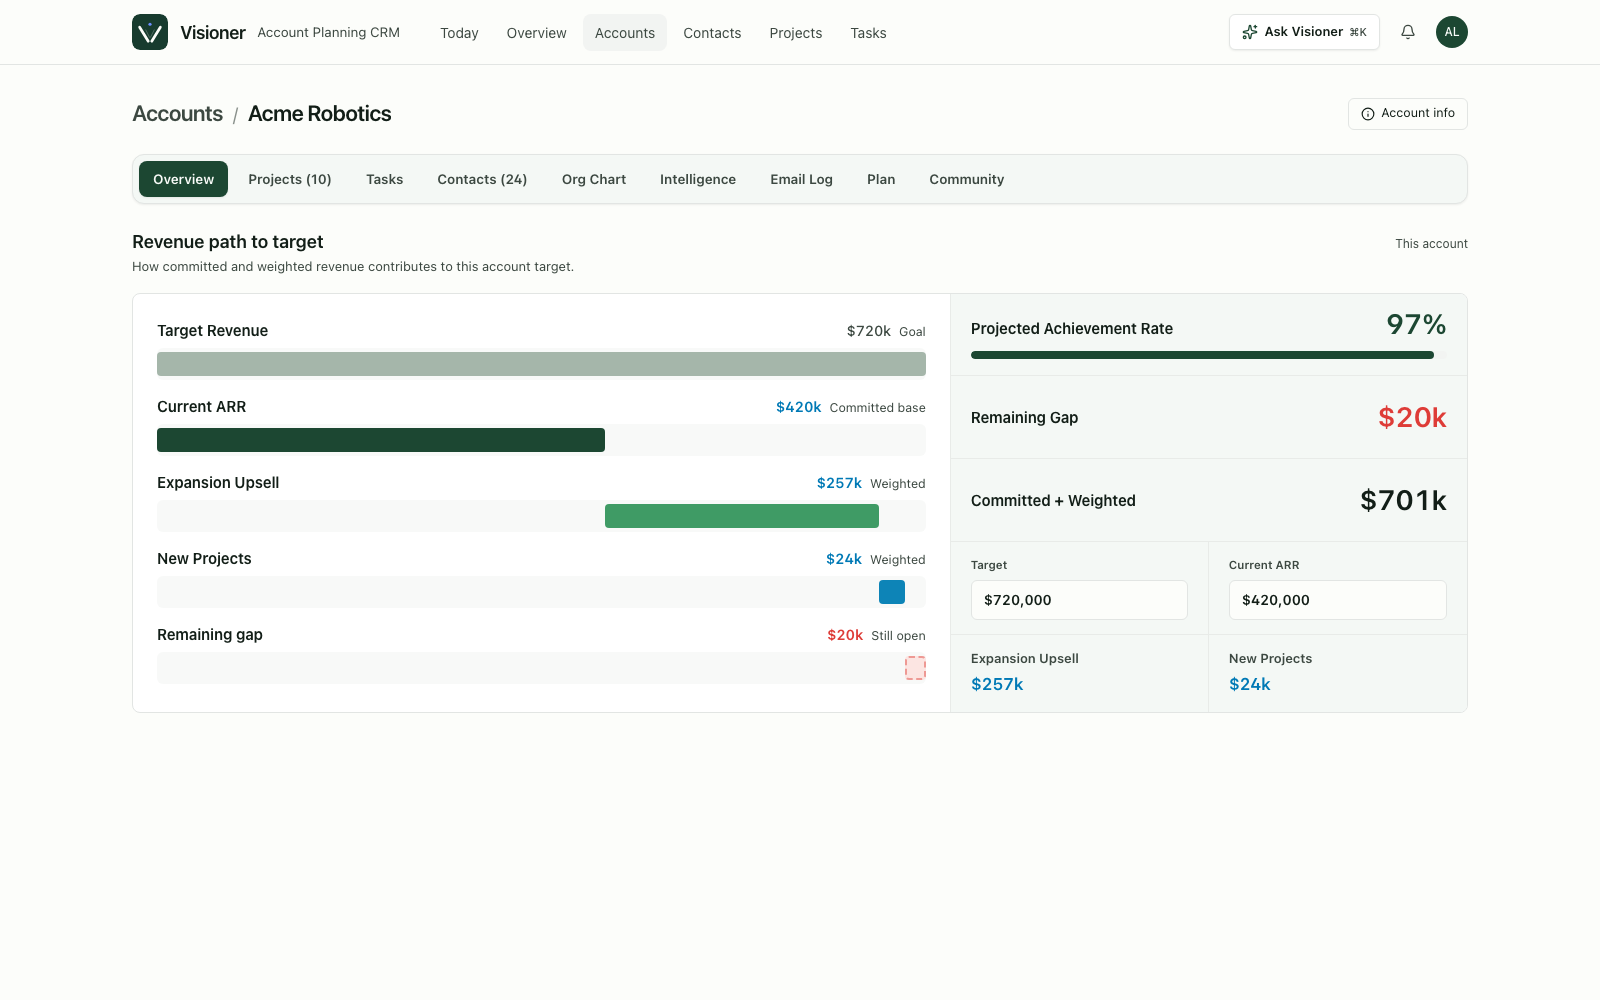Click the $20k Still open value
Screen dimensions: 1600x1000
[x=845, y=635]
